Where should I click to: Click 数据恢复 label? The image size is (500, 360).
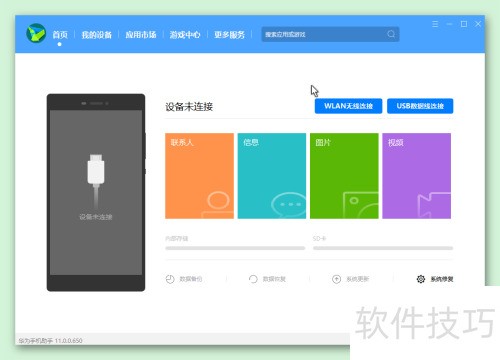[274, 279]
